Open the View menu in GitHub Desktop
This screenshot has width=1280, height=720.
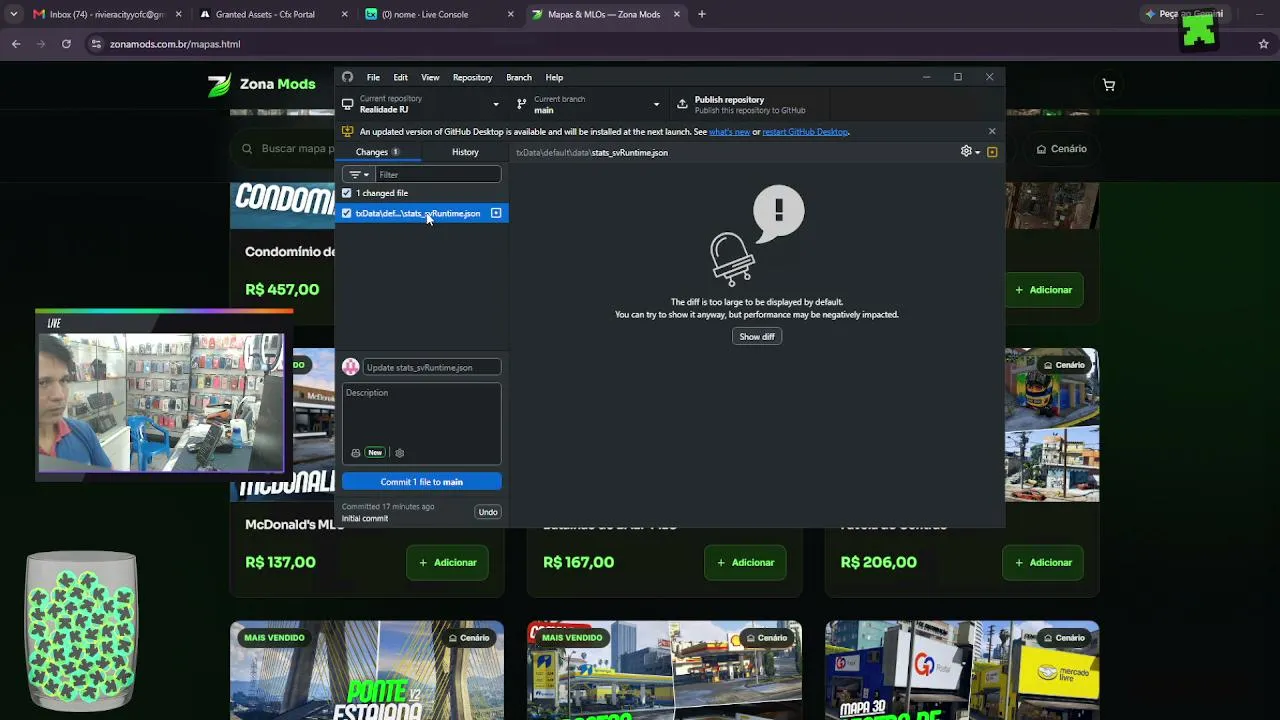pyautogui.click(x=430, y=77)
